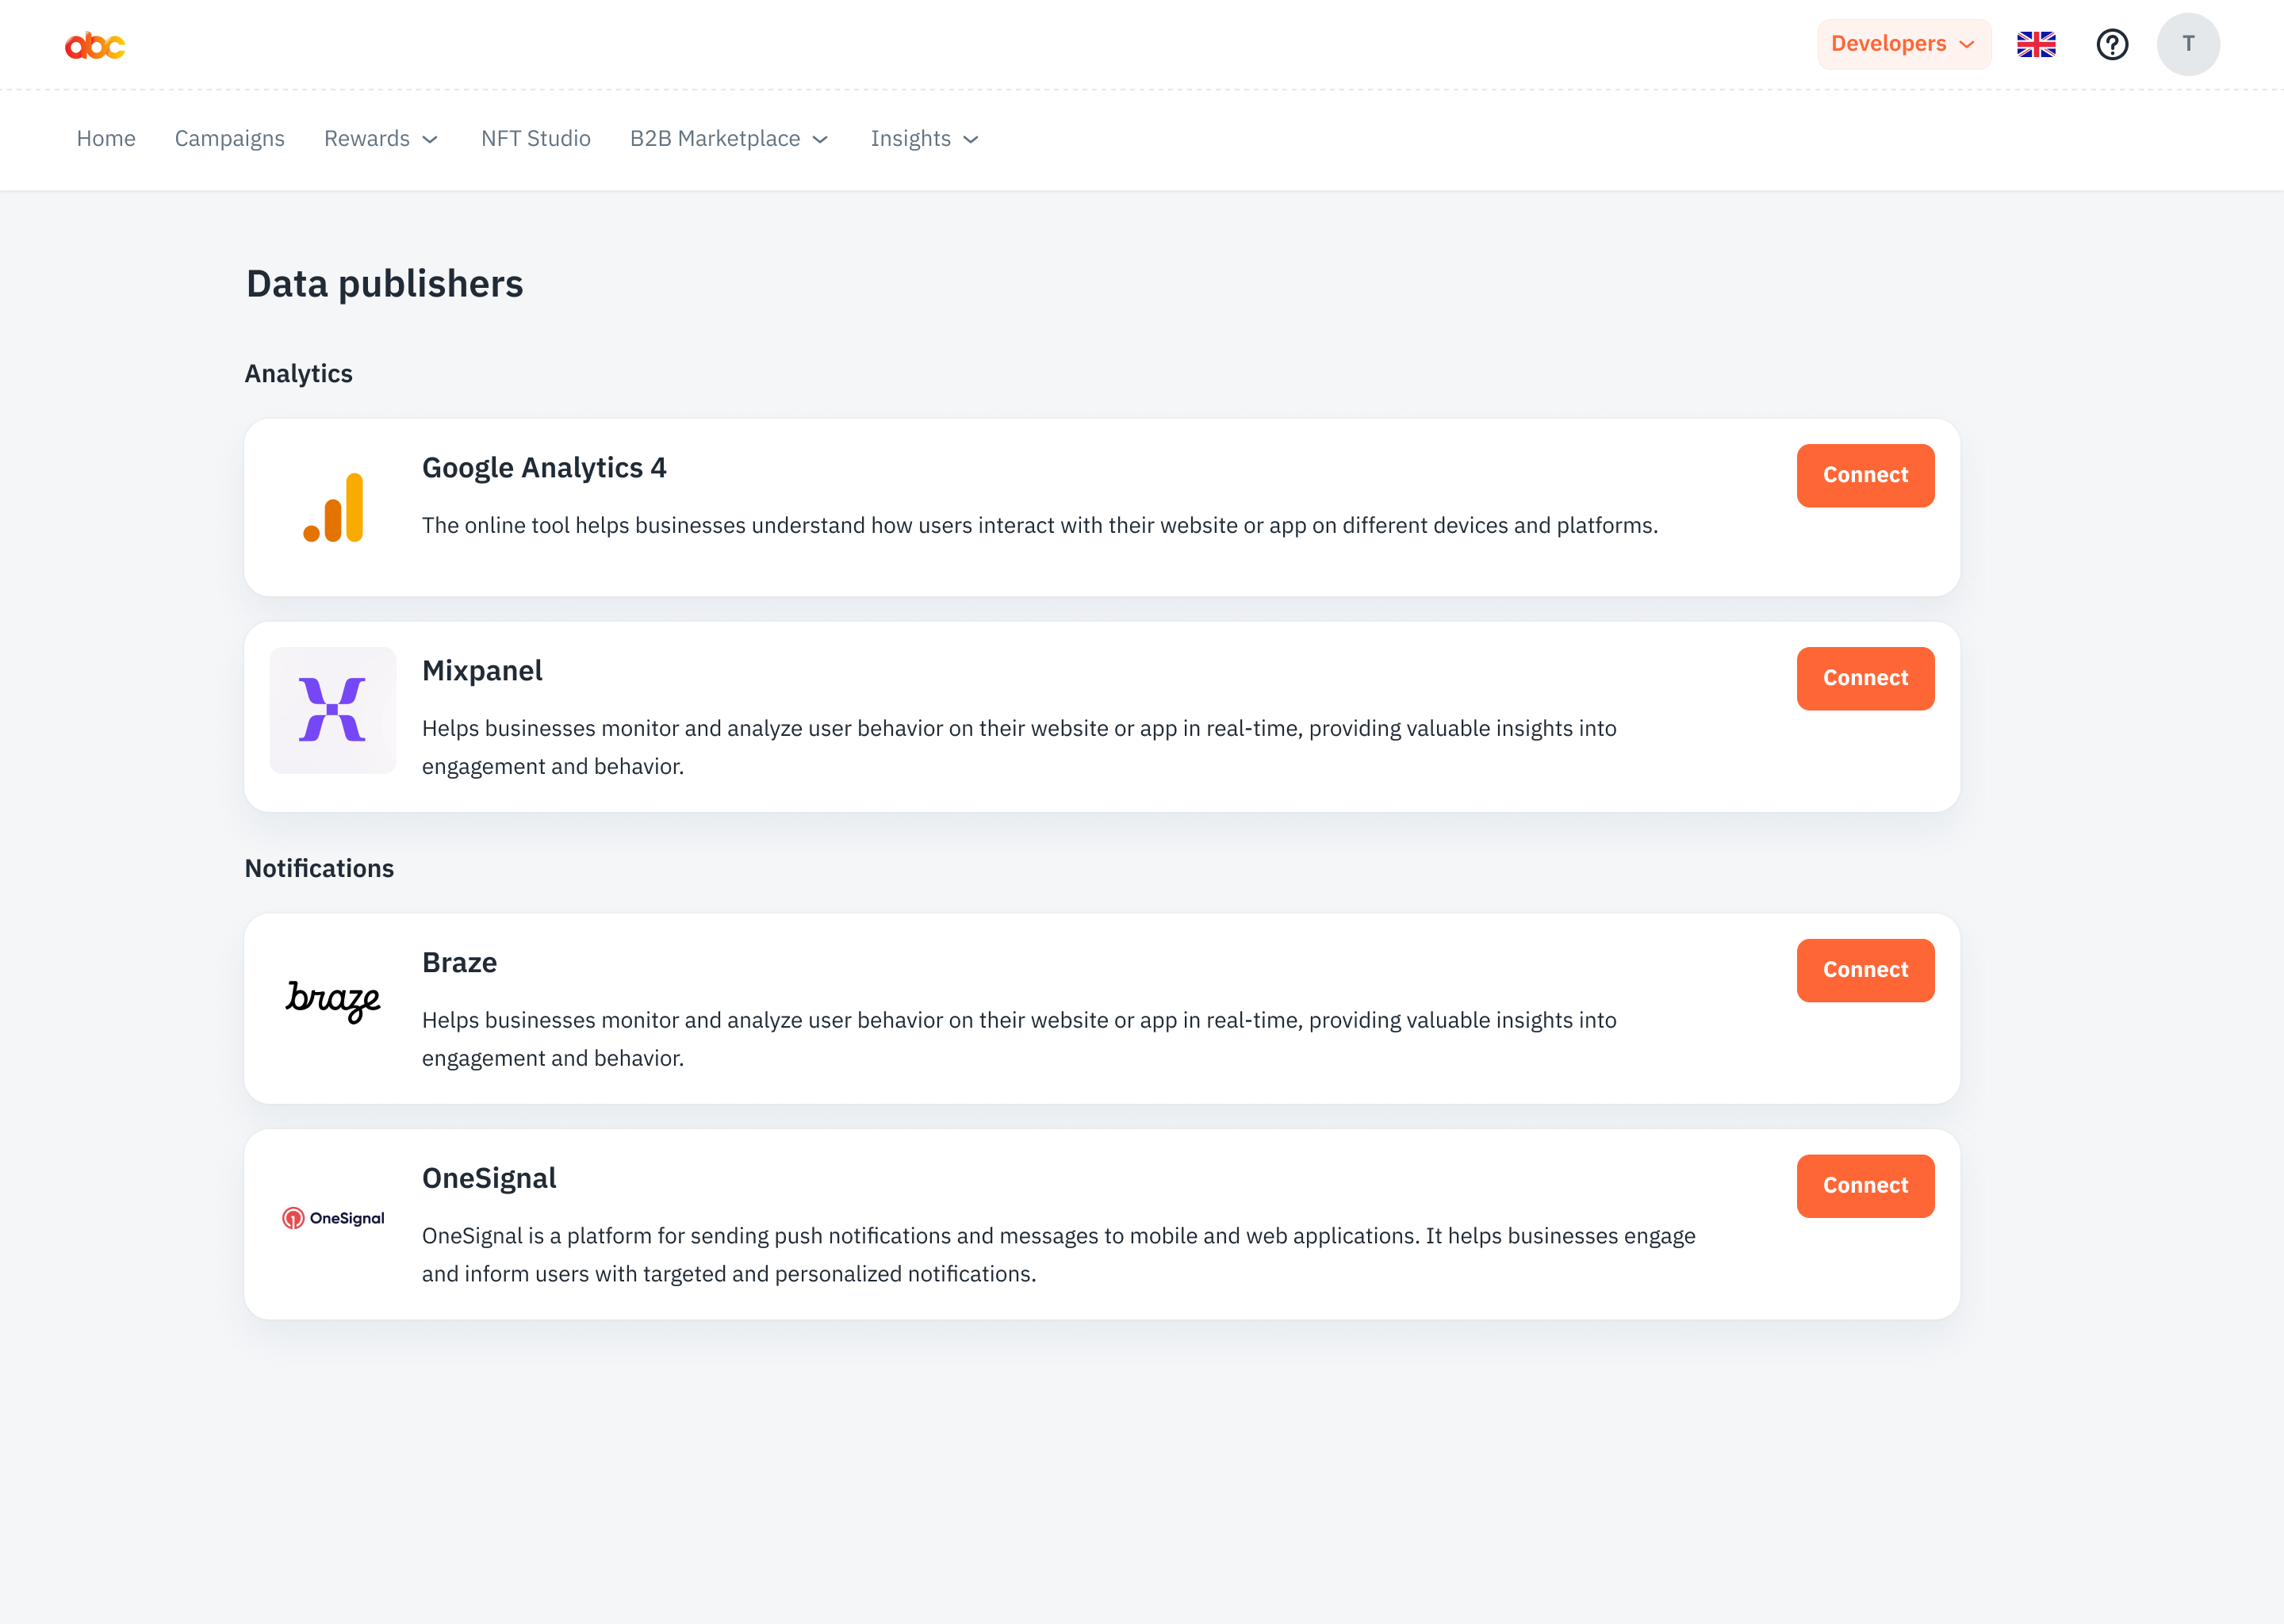Connect Google Analytics 4
The image size is (2284, 1624).
point(1864,475)
